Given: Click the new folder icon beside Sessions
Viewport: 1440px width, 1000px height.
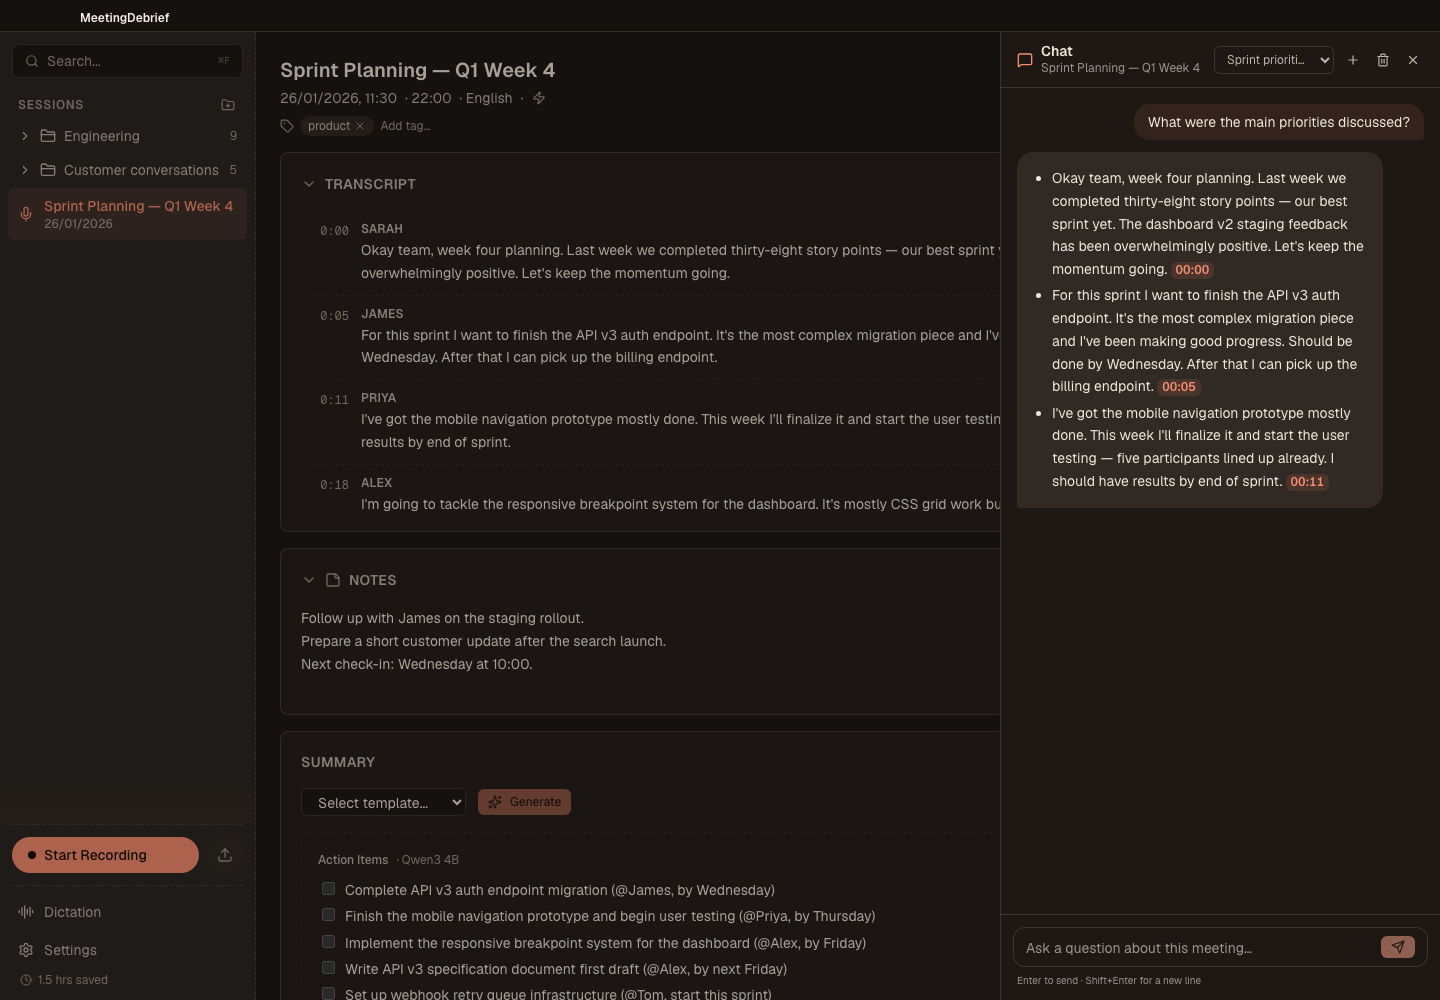Looking at the screenshot, I should click(228, 105).
